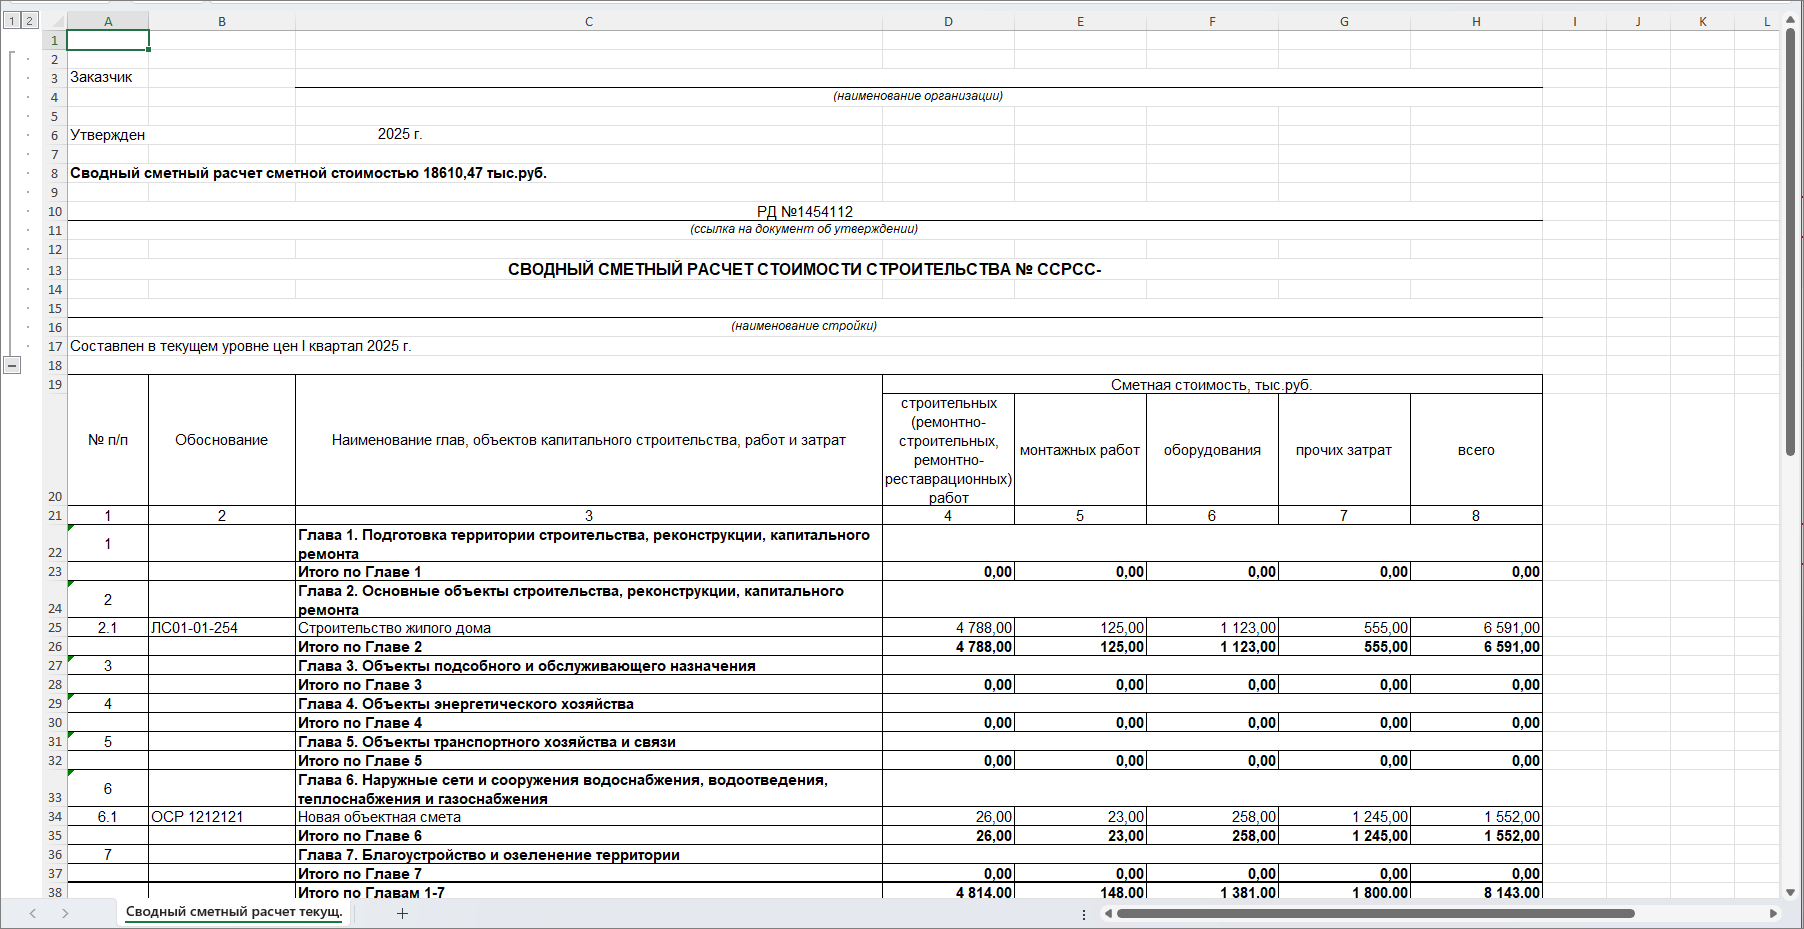Screen dimensions: 1804x929
Task: Click the left arrow of the horizontal scrollbar
Action: tap(1106, 913)
